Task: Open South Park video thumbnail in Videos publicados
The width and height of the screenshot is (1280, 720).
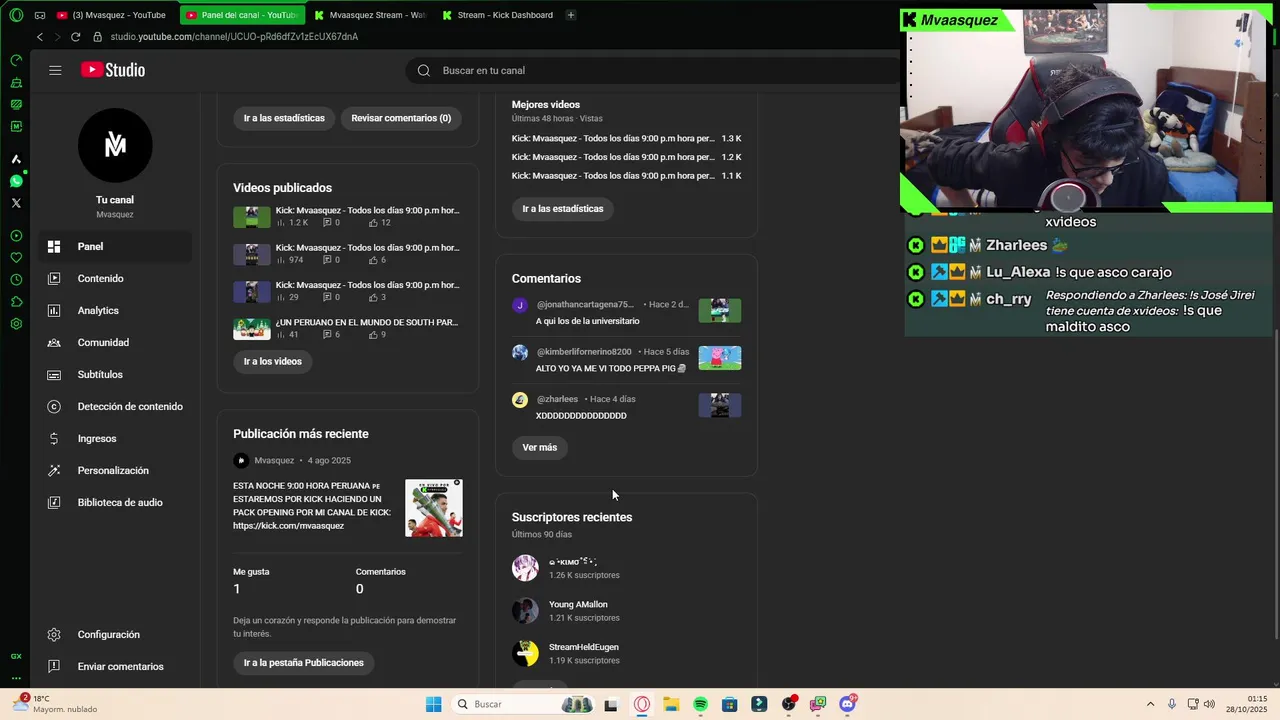Action: 252,329
